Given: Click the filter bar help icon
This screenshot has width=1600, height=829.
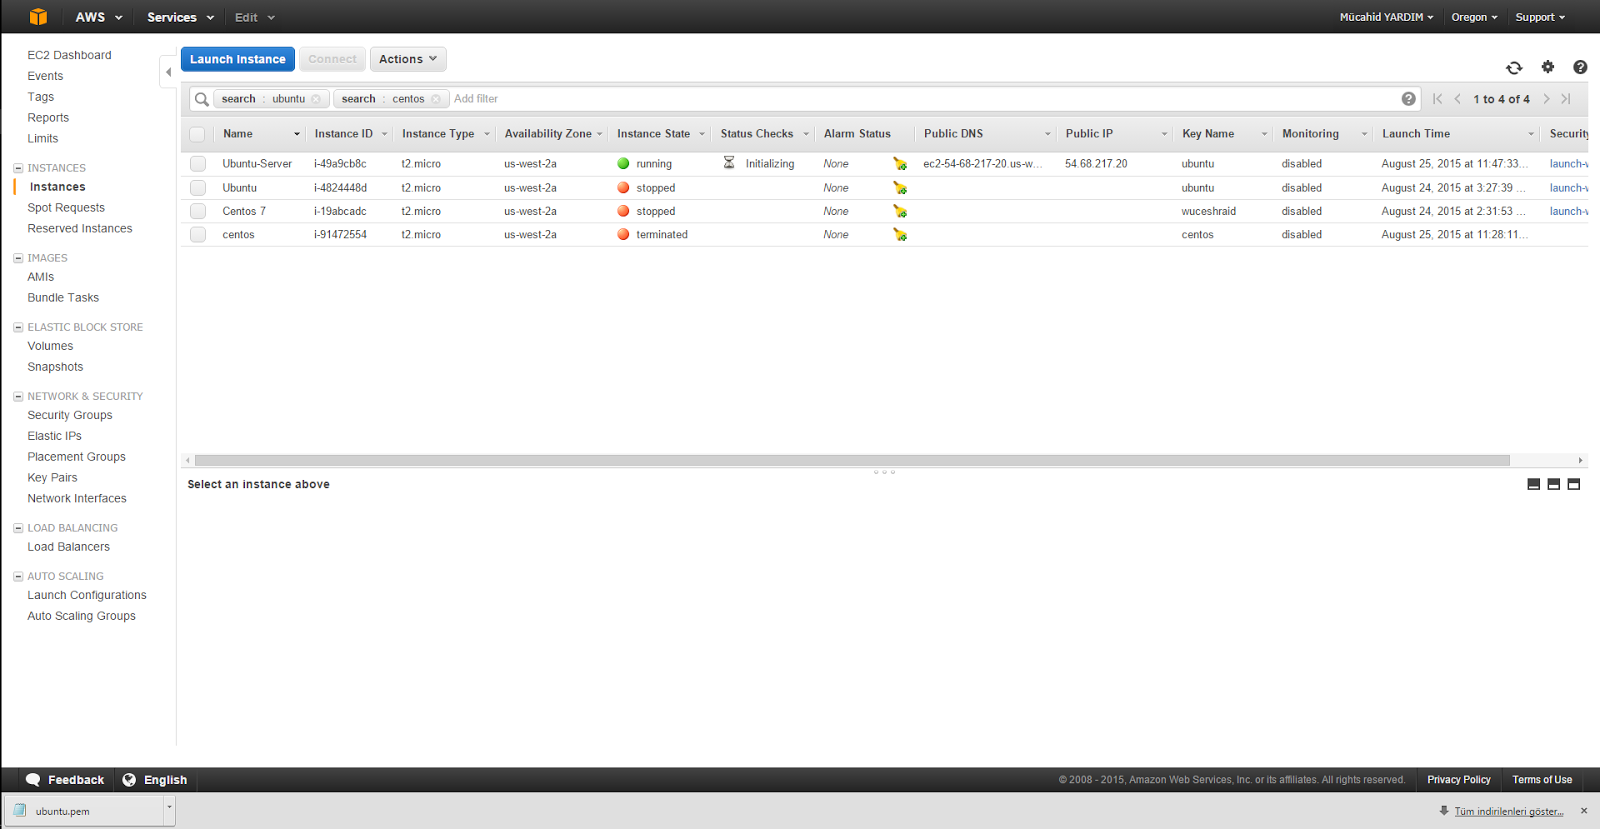Looking at the screenshot, I should [x=1408, y=99].
